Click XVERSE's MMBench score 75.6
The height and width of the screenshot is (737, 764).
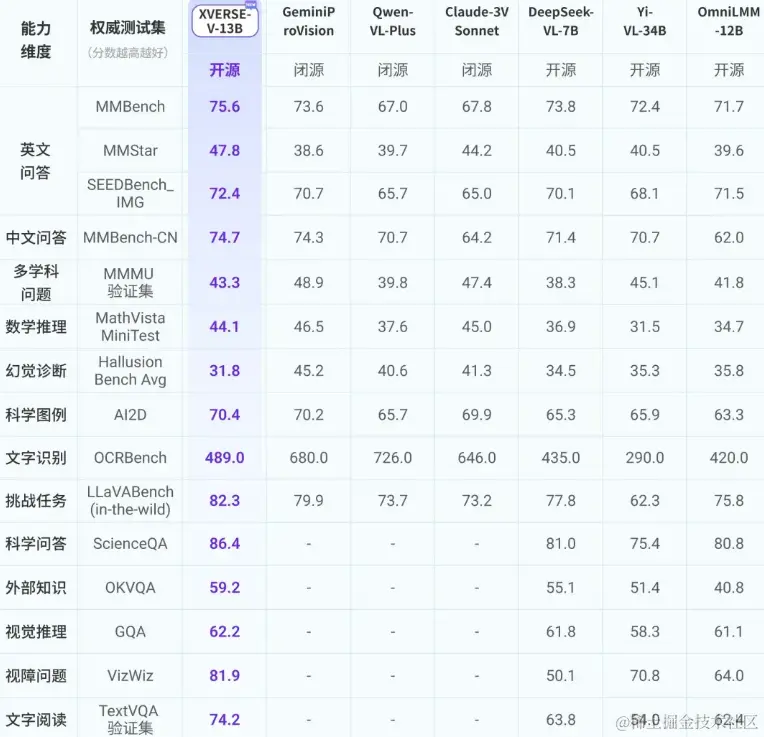(225, 107)
